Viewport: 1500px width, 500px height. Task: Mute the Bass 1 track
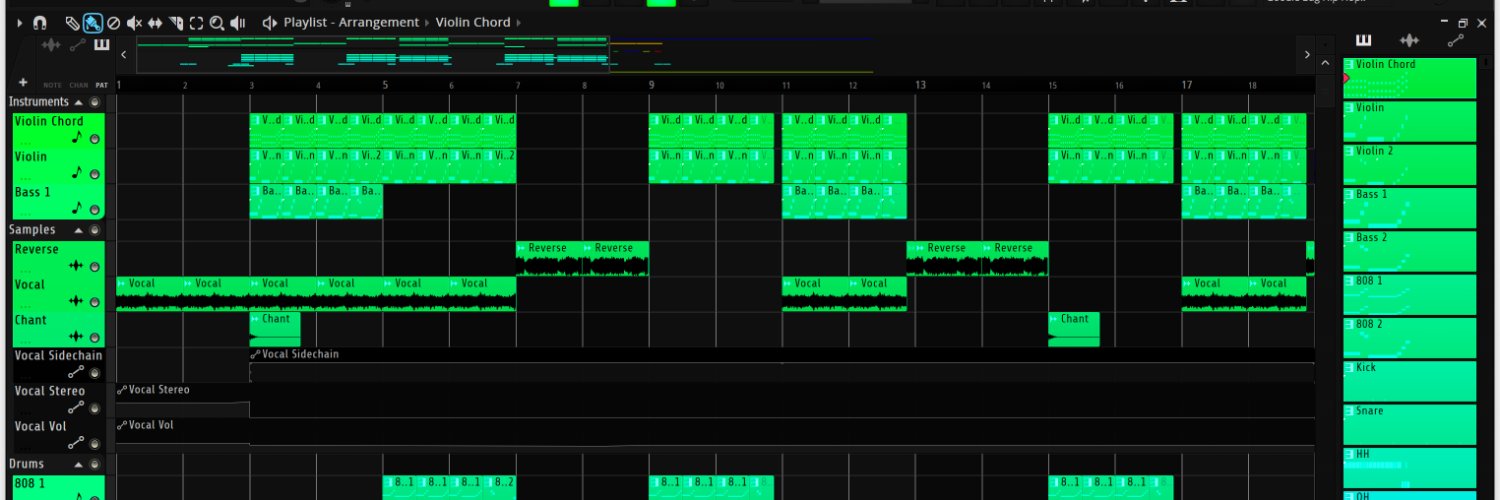95,210
